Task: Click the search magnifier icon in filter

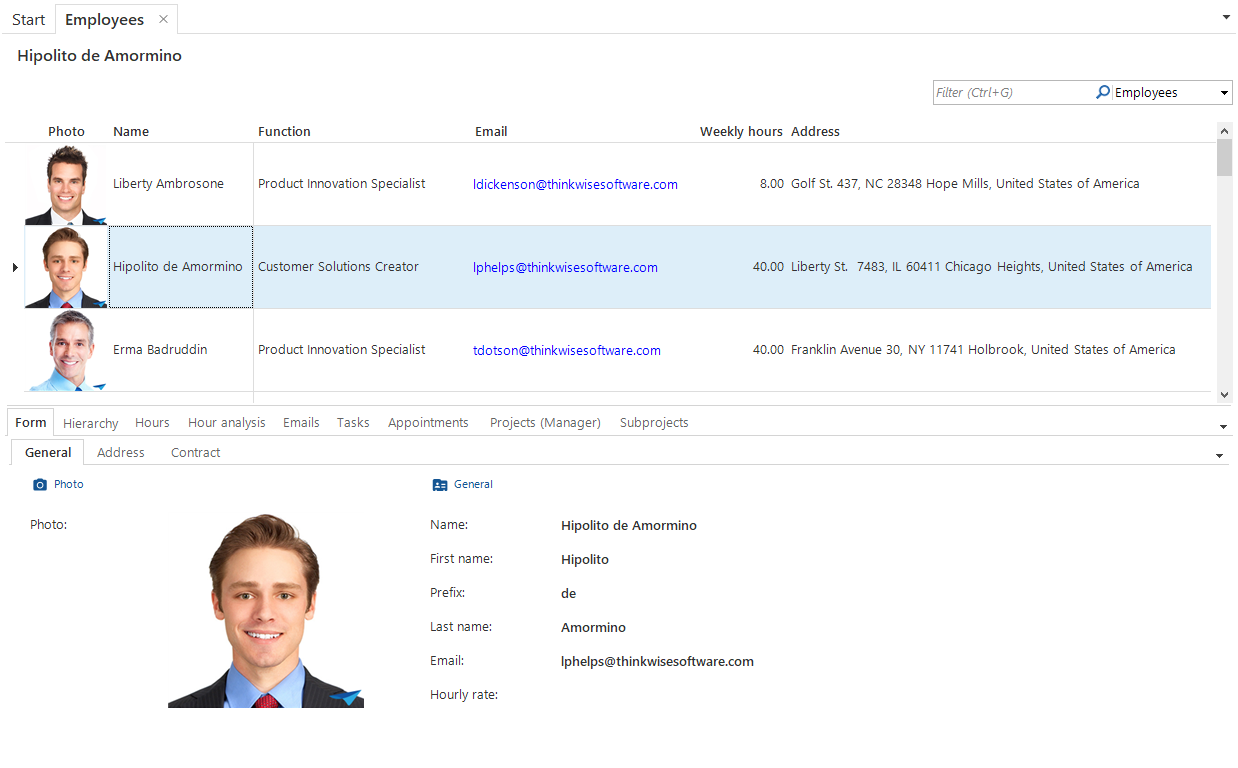Action: click(x=1102, y=92)
